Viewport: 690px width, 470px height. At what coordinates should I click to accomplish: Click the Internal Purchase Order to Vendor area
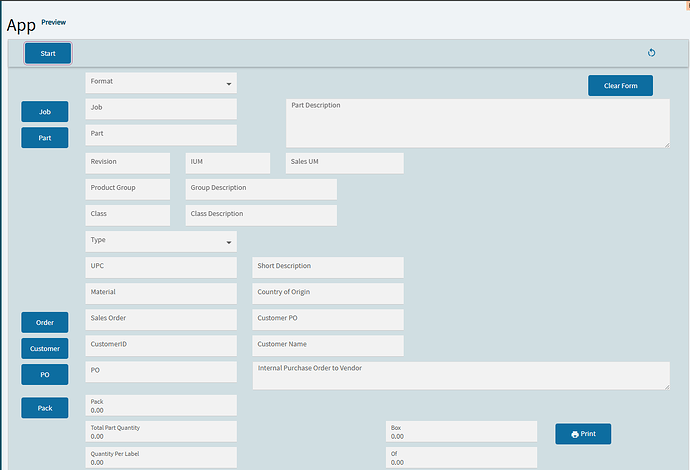461,375
